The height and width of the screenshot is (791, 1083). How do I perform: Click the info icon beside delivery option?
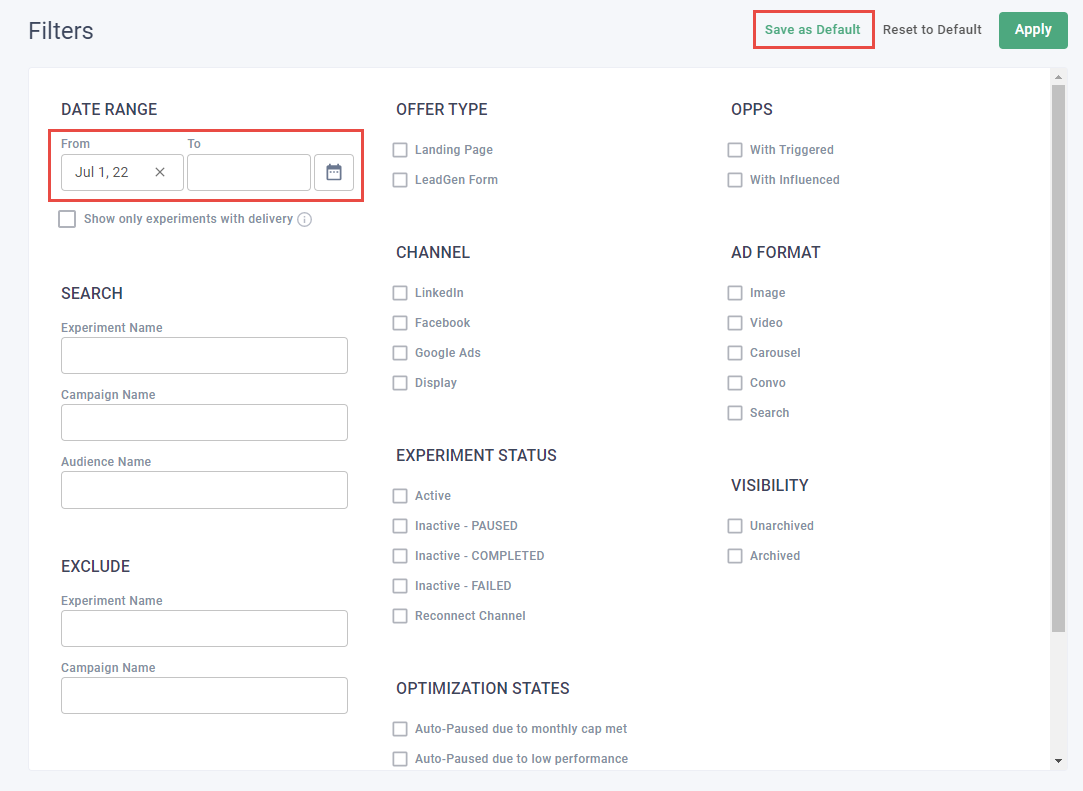(x=305, y=220)
